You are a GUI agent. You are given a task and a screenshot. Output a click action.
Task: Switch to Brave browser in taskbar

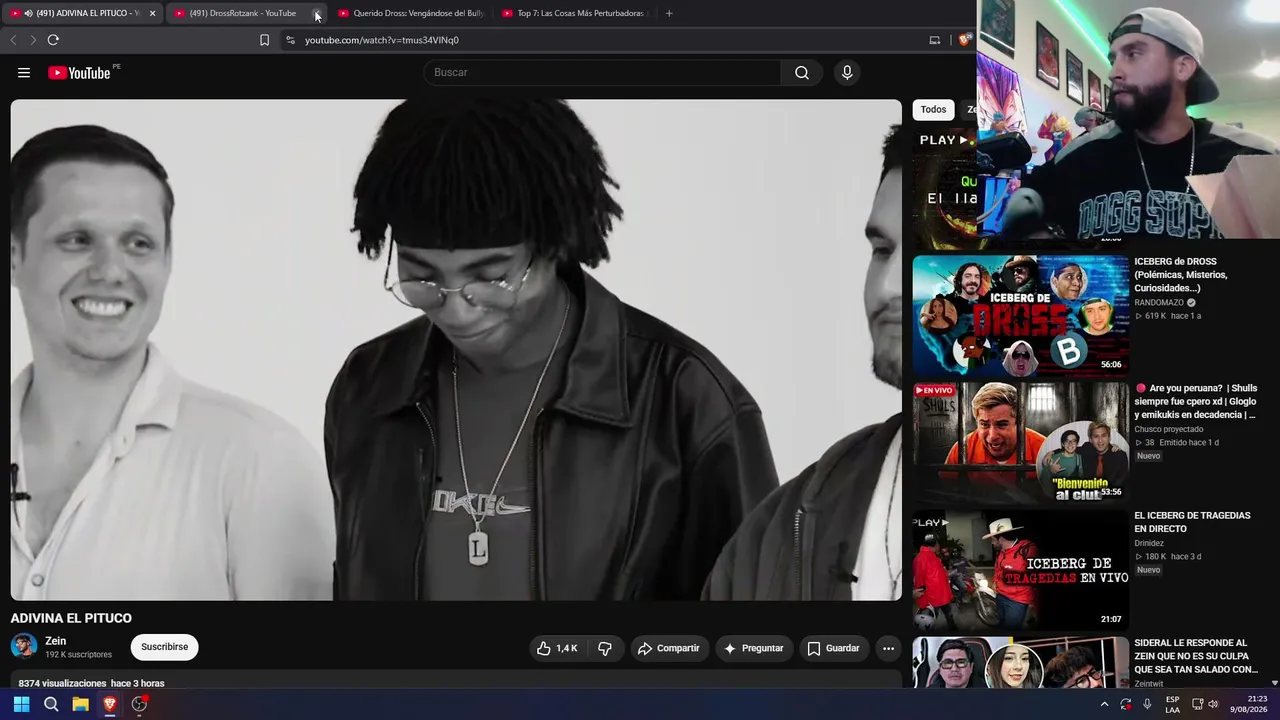tap(110, 704)
